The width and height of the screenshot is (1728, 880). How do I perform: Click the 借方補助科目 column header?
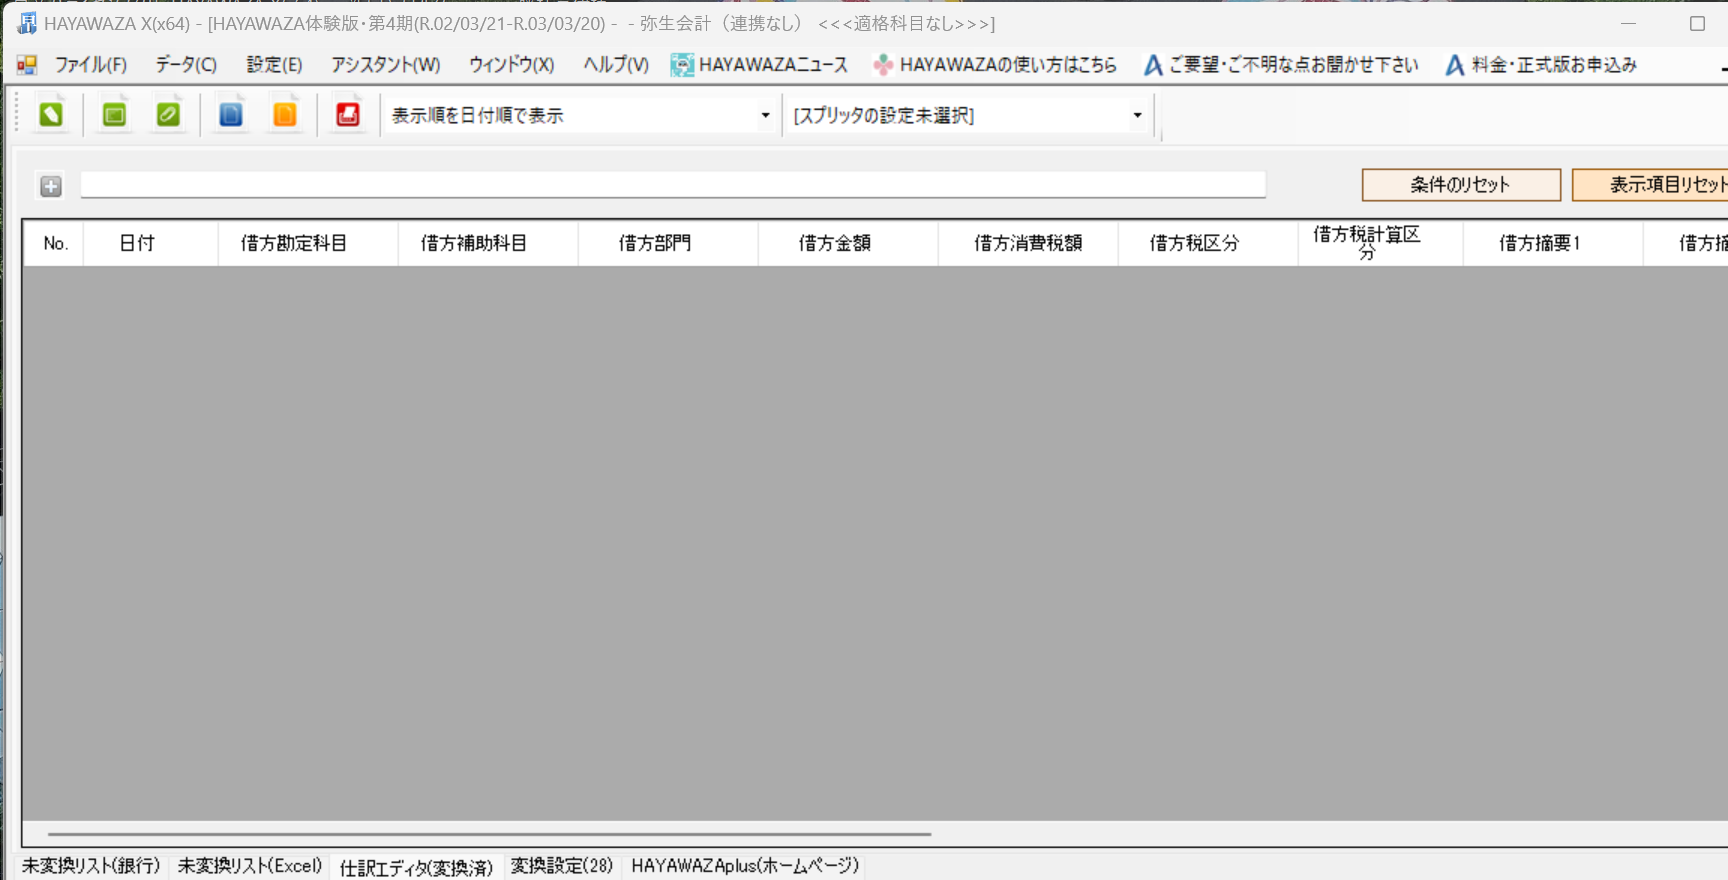488,243
